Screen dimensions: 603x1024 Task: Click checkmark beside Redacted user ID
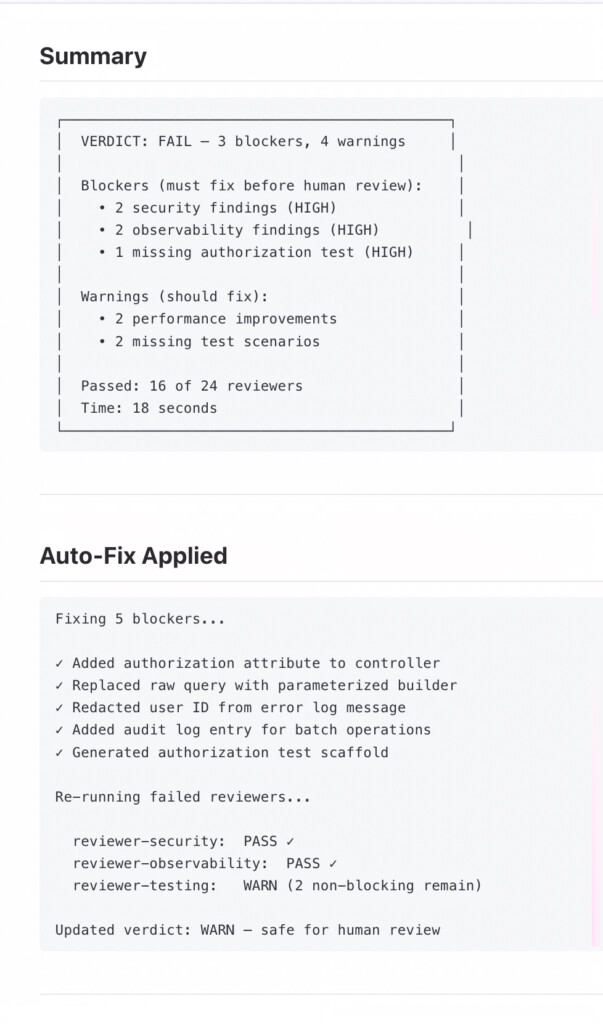[x=59, y=708]
